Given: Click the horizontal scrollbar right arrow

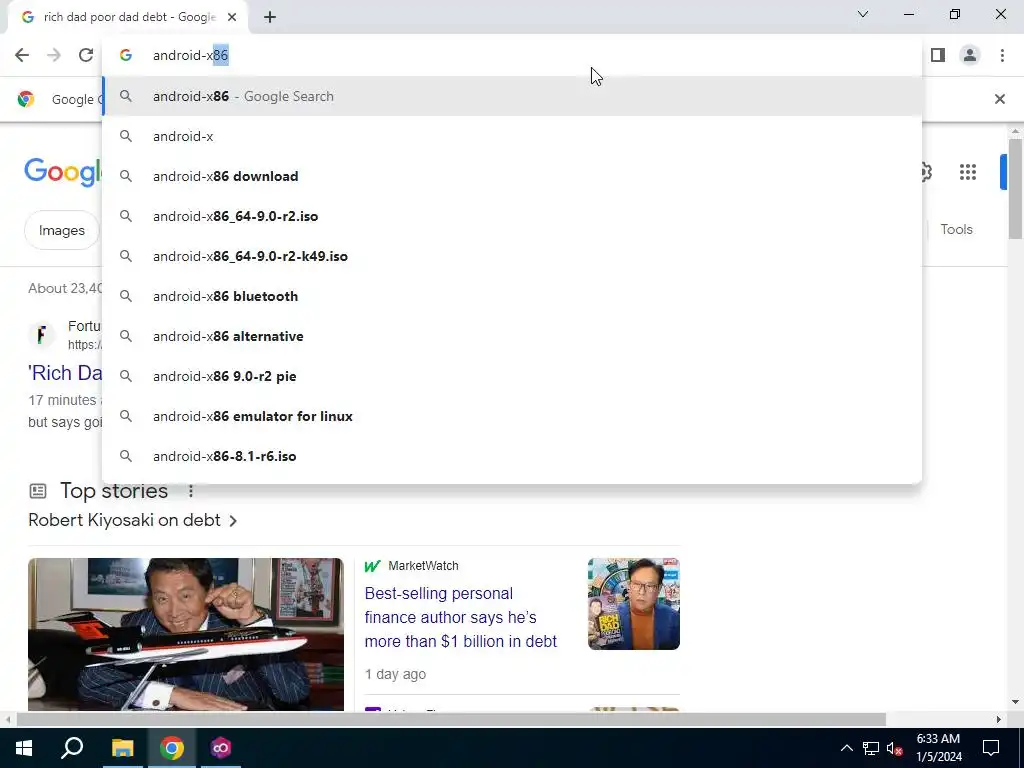Looking at the screenshot, I should [x=999, y=720].
